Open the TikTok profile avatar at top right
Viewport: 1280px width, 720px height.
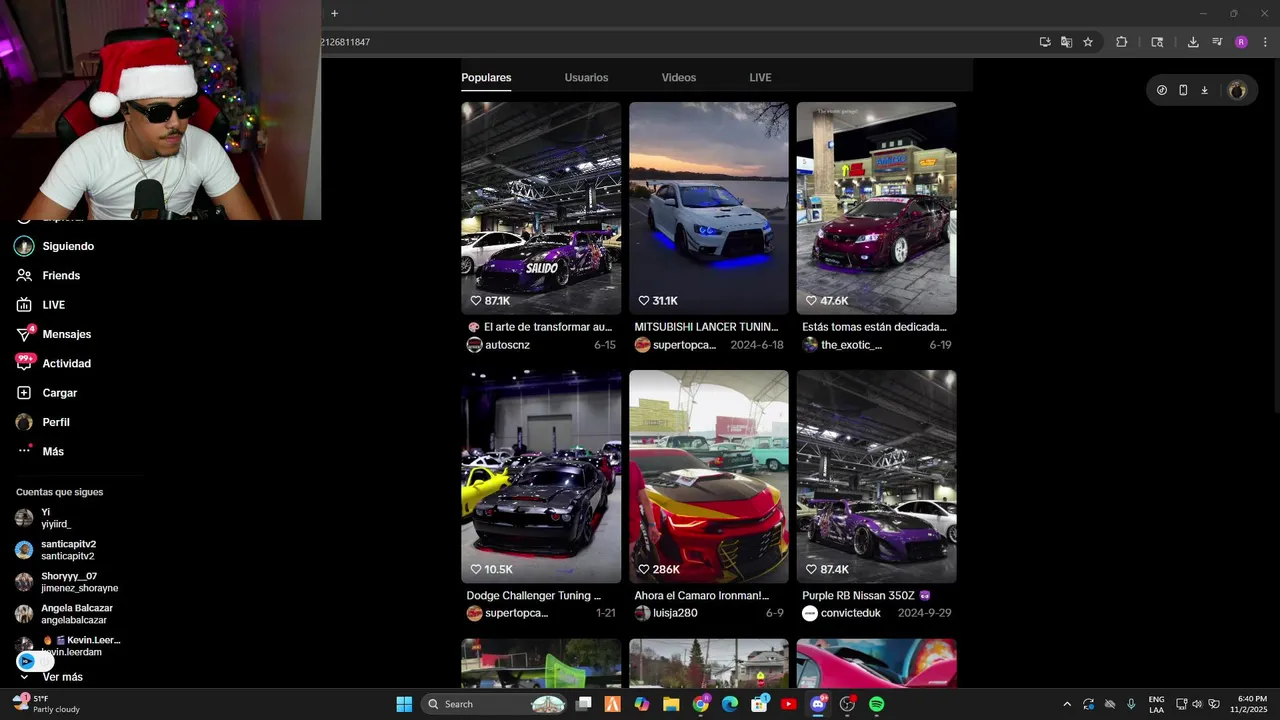(x=1237, y=90)
